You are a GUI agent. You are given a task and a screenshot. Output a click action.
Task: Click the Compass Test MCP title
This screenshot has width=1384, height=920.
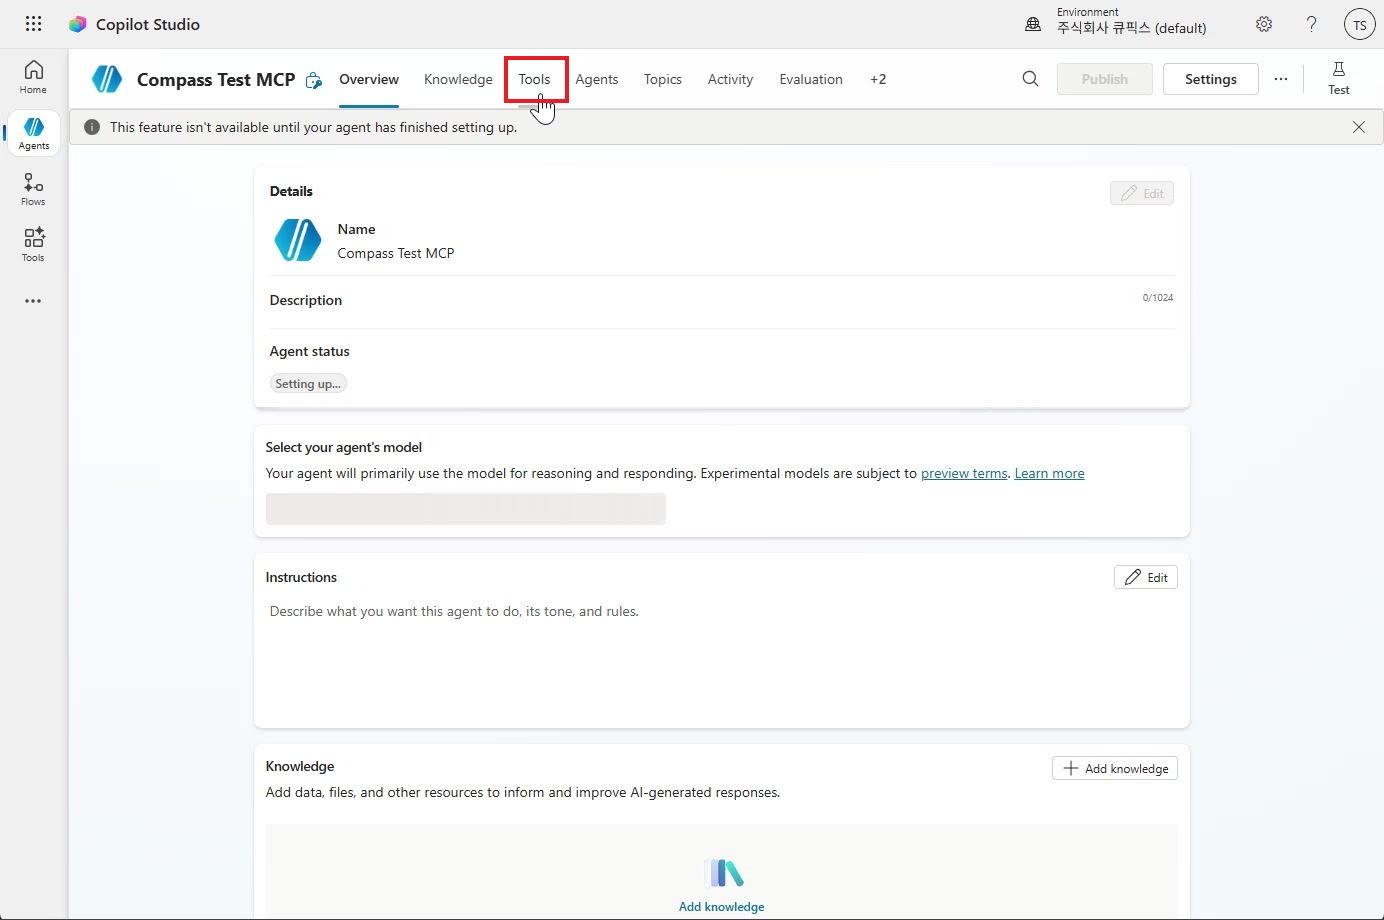click(216, 79)
